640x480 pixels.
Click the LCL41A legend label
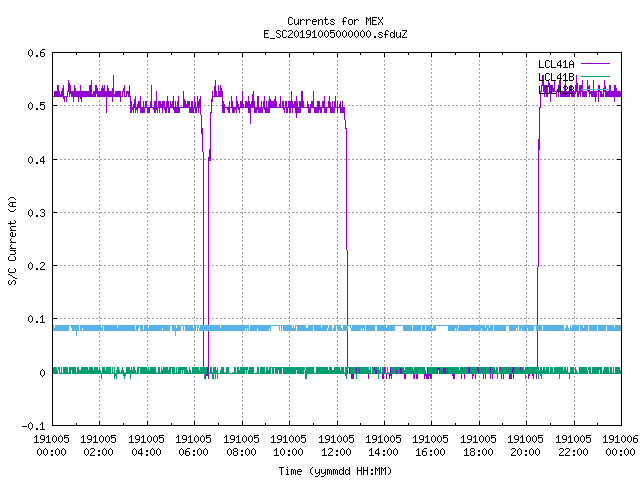click(556, 64)
